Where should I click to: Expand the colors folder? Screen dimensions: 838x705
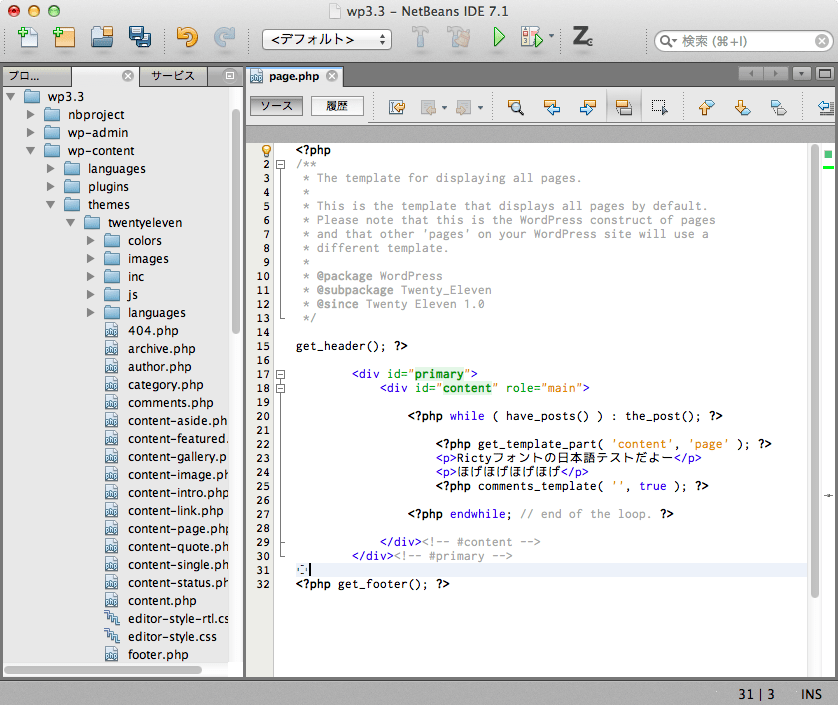pyautogui.click(x=91, y=241)
